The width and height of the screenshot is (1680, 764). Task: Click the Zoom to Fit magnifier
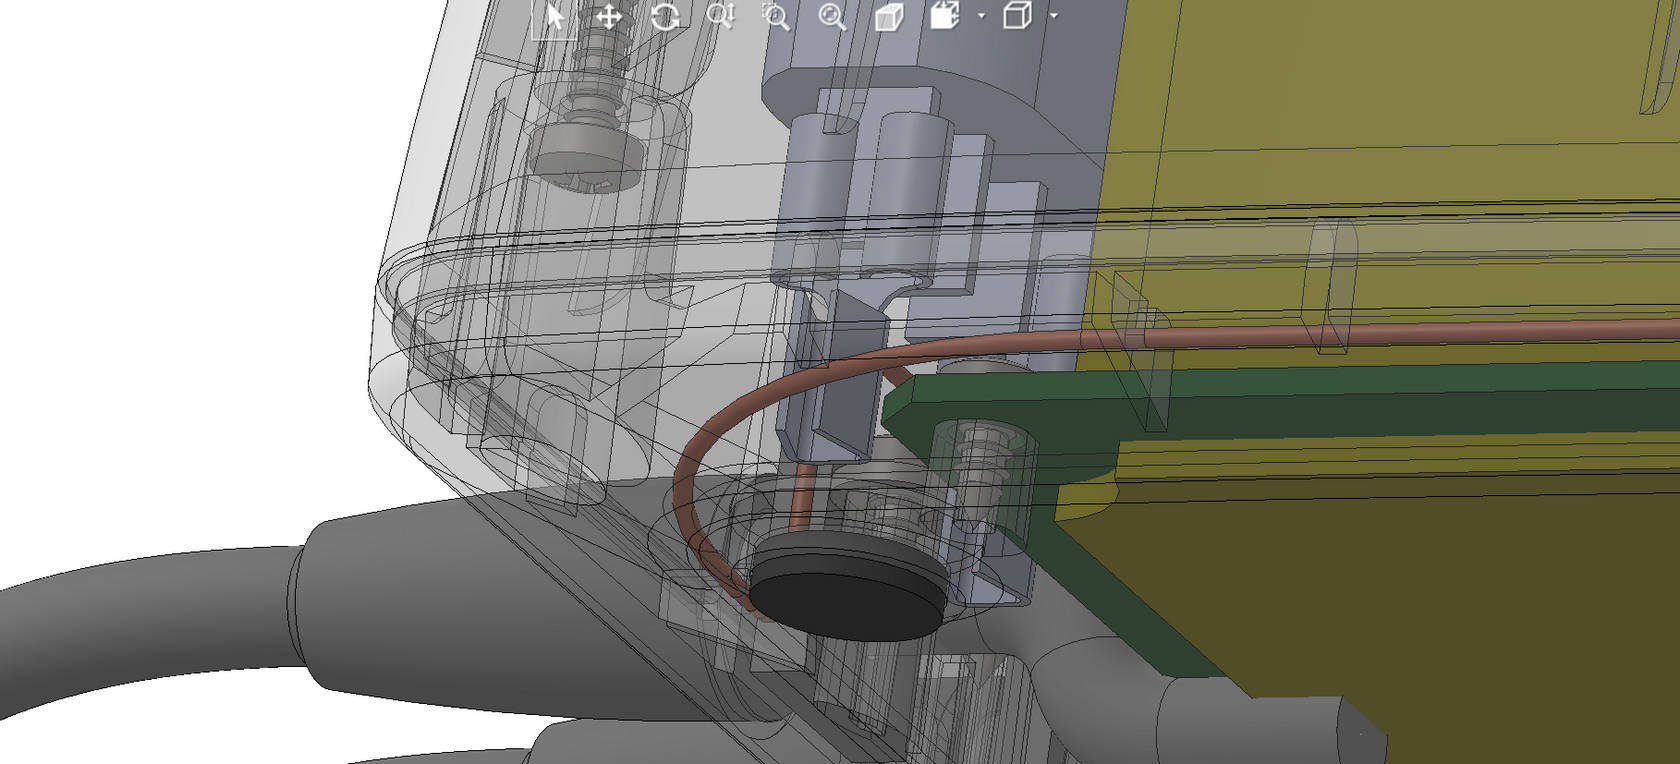(832, 17)
